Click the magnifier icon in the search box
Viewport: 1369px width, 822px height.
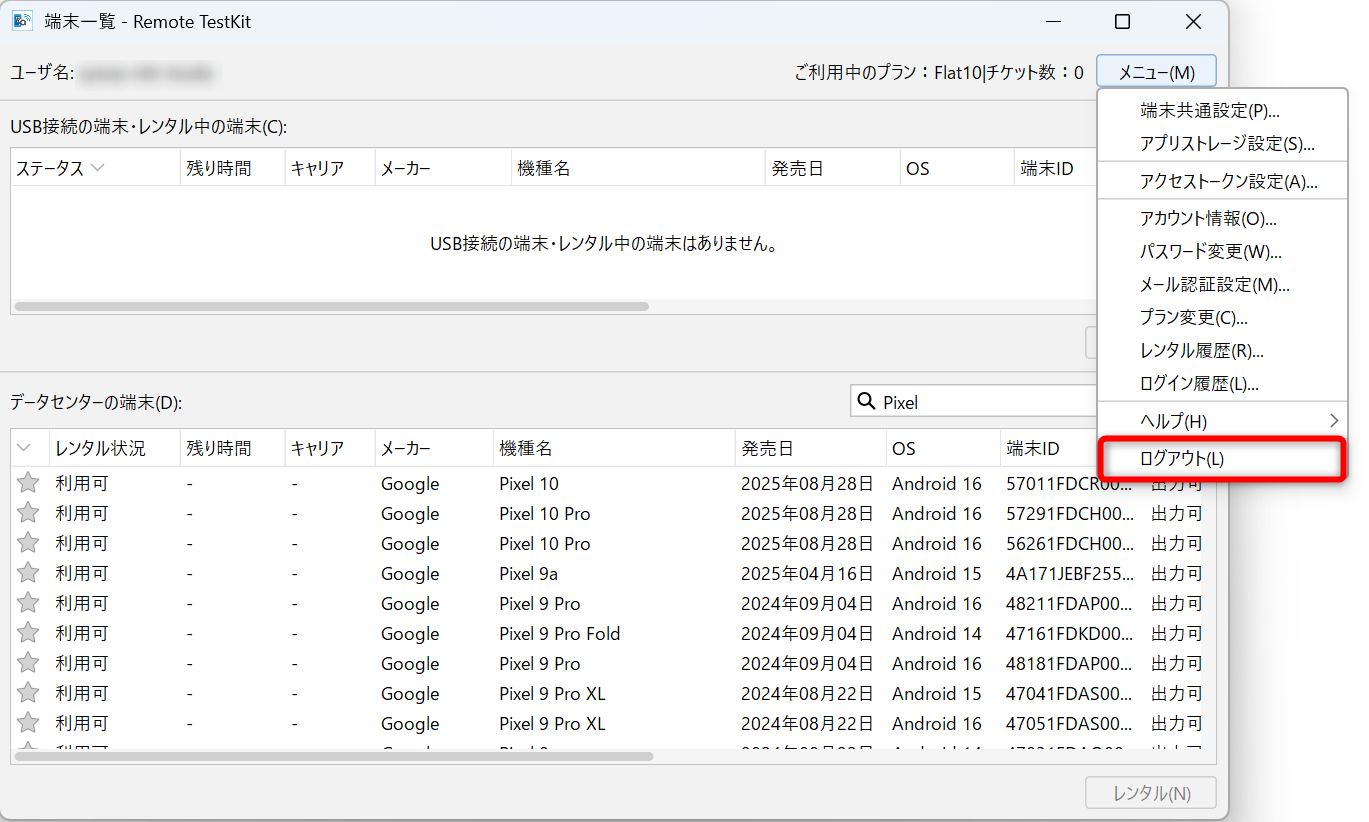[865, 402]
